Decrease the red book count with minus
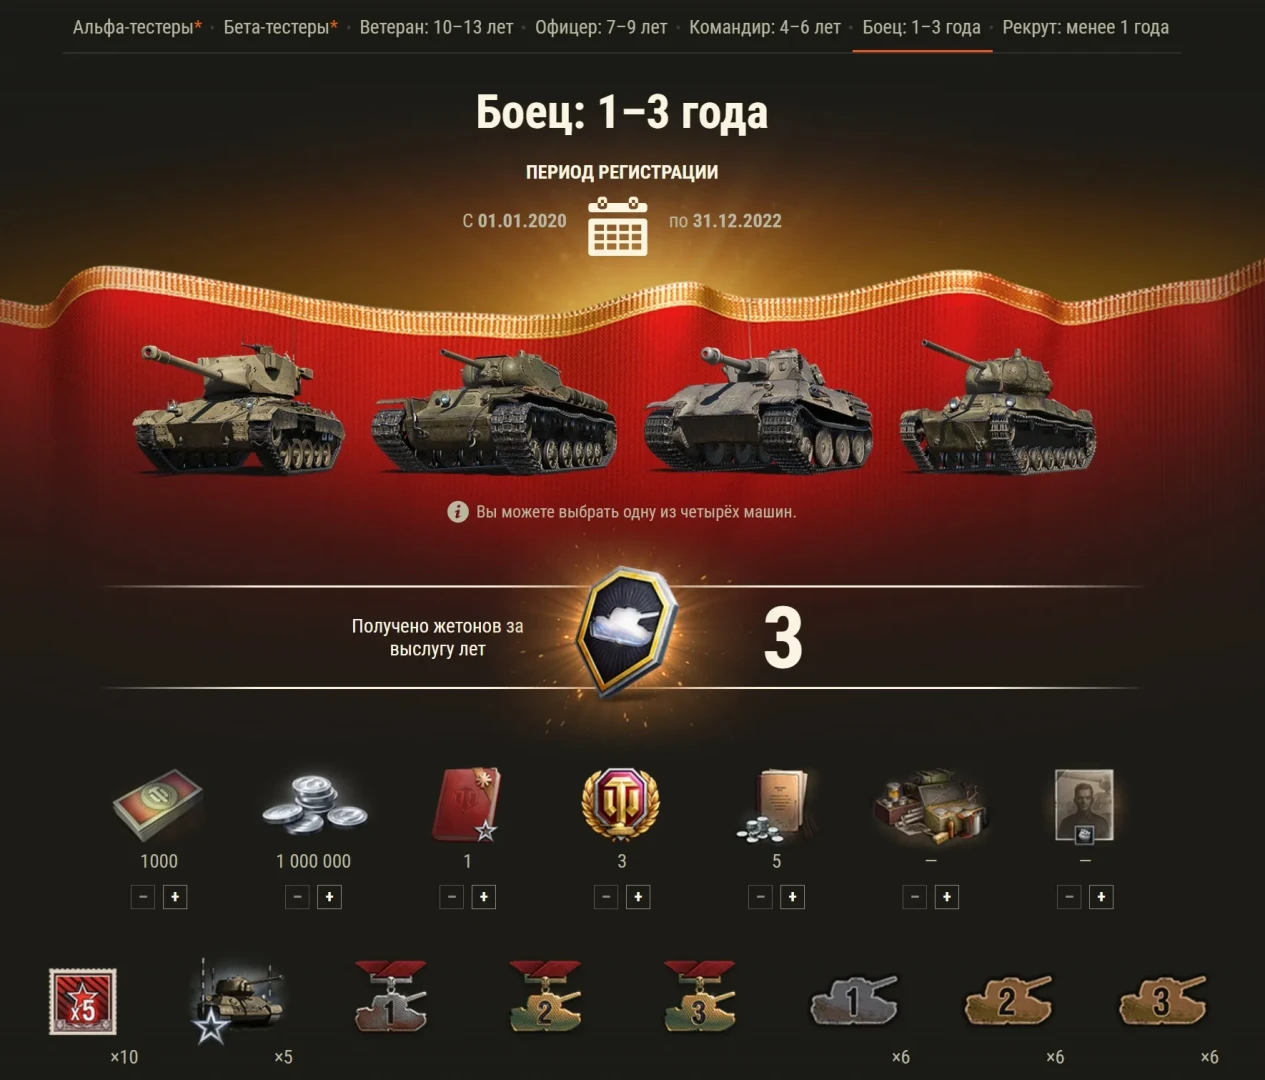The width and height of the screenshot is (1265, 1080). pos(452,897)
